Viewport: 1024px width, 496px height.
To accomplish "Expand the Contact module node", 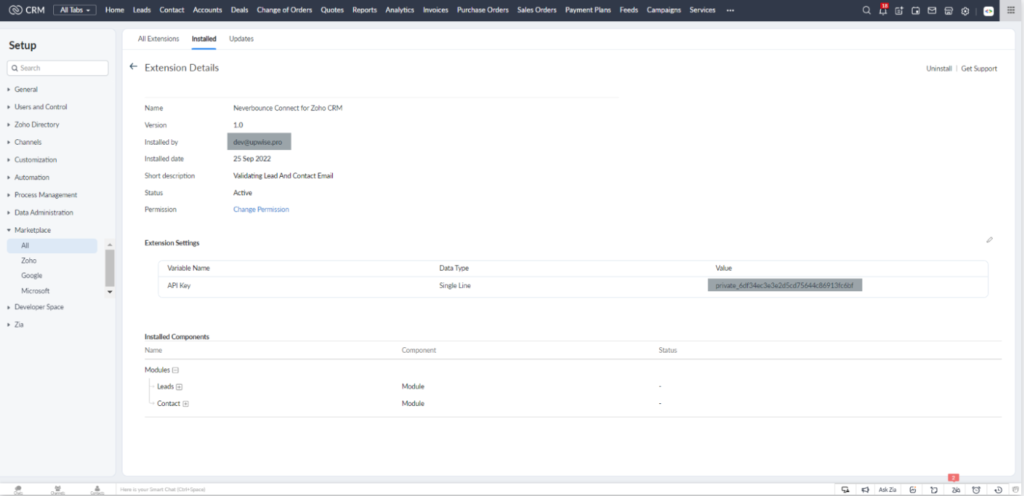I will pyautogui.click(x=185, y=404).
